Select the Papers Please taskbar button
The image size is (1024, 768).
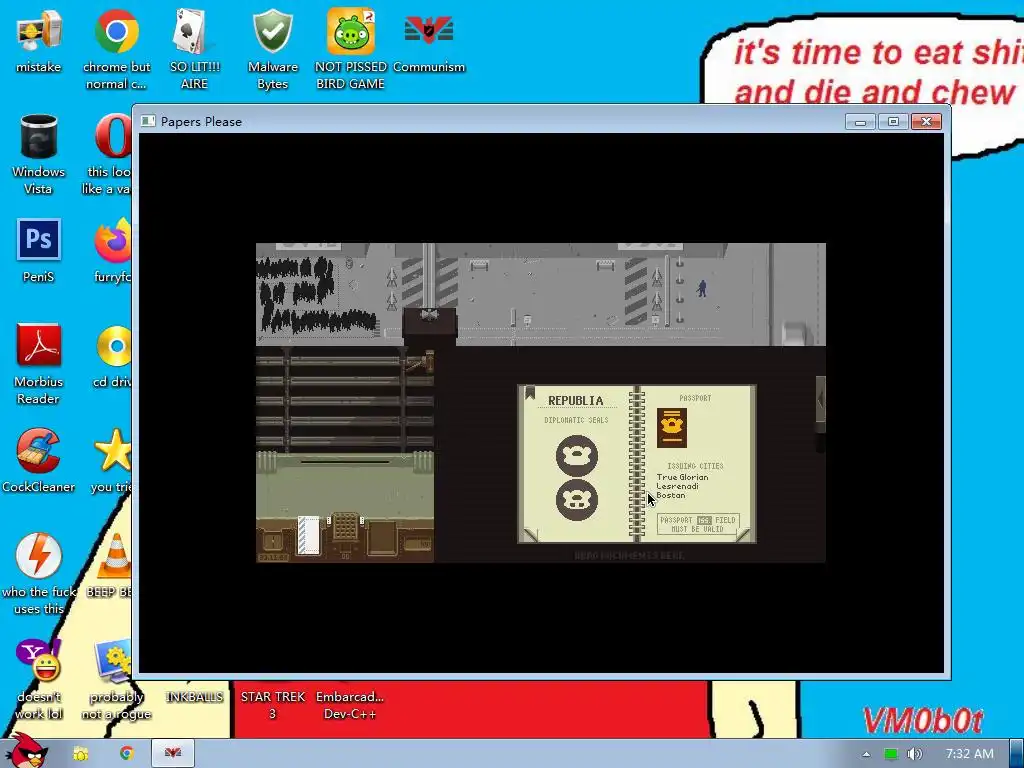pyautogui.click(x=173, y=754)
